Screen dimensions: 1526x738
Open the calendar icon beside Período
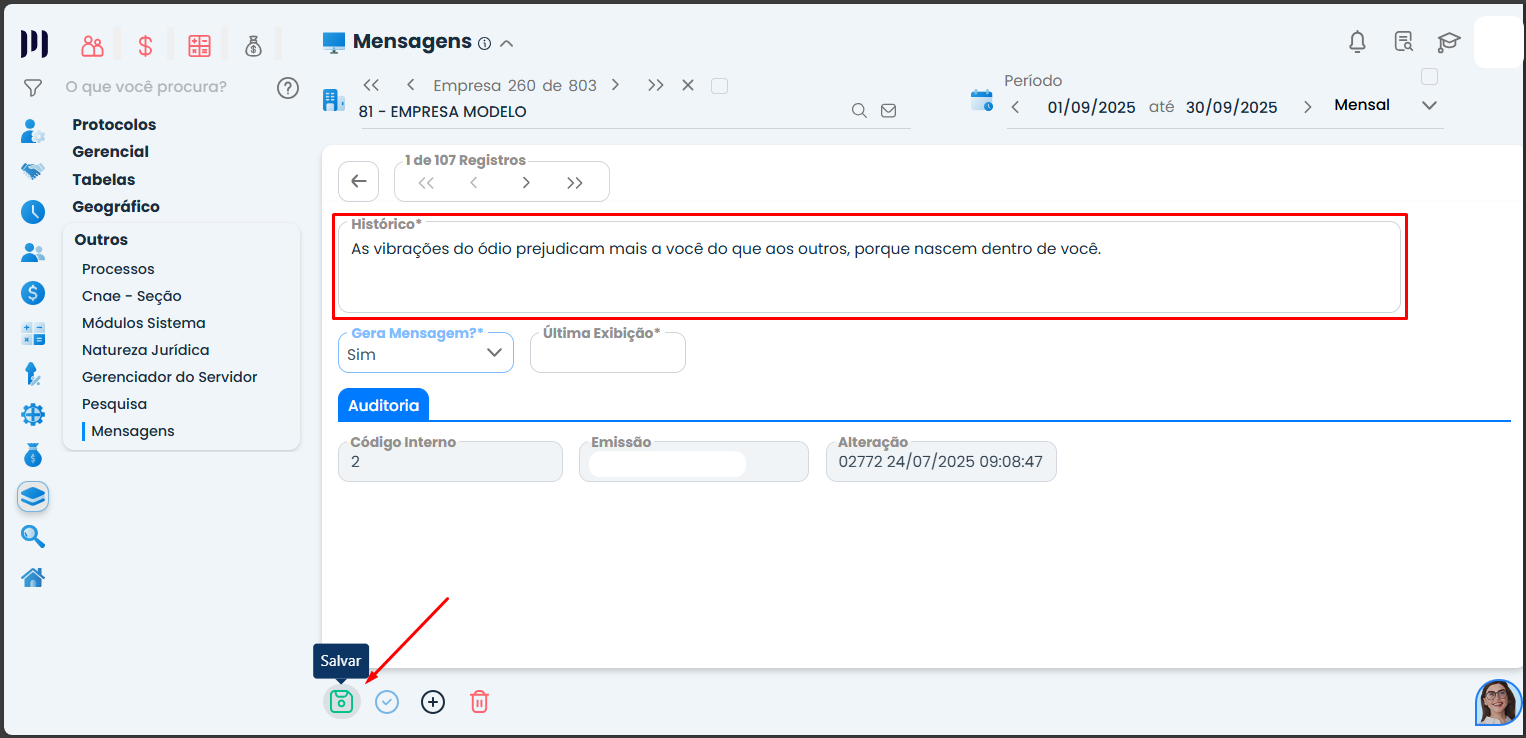(982, 100)
